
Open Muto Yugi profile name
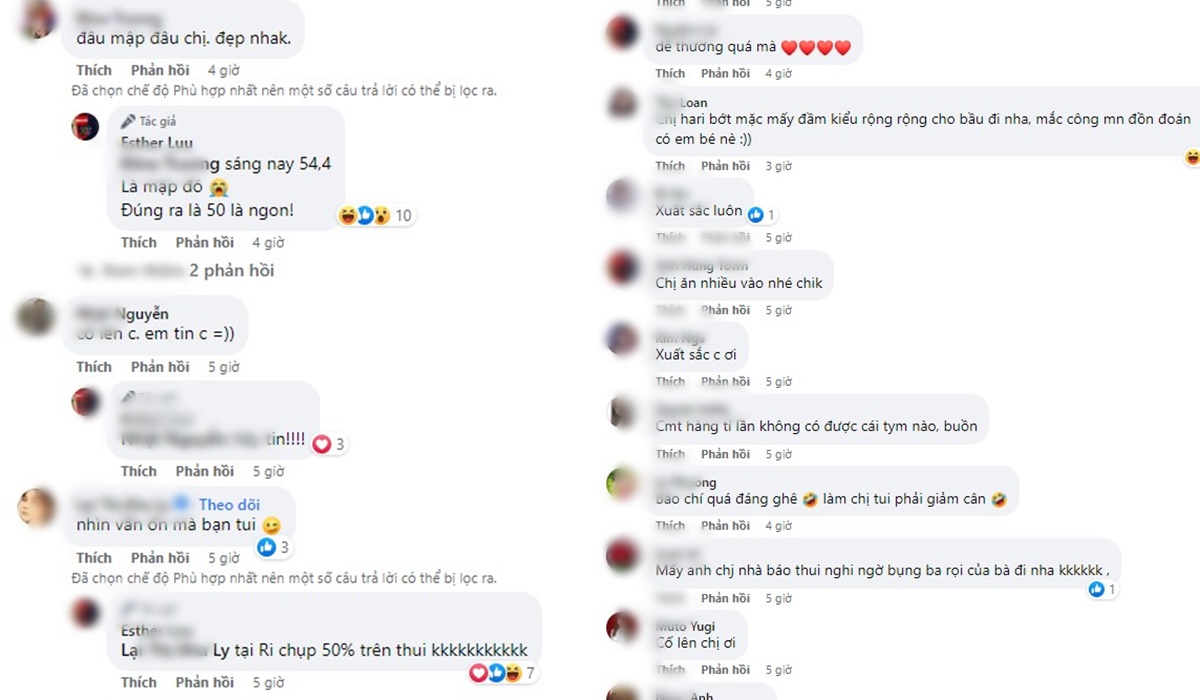coord(685,627)
